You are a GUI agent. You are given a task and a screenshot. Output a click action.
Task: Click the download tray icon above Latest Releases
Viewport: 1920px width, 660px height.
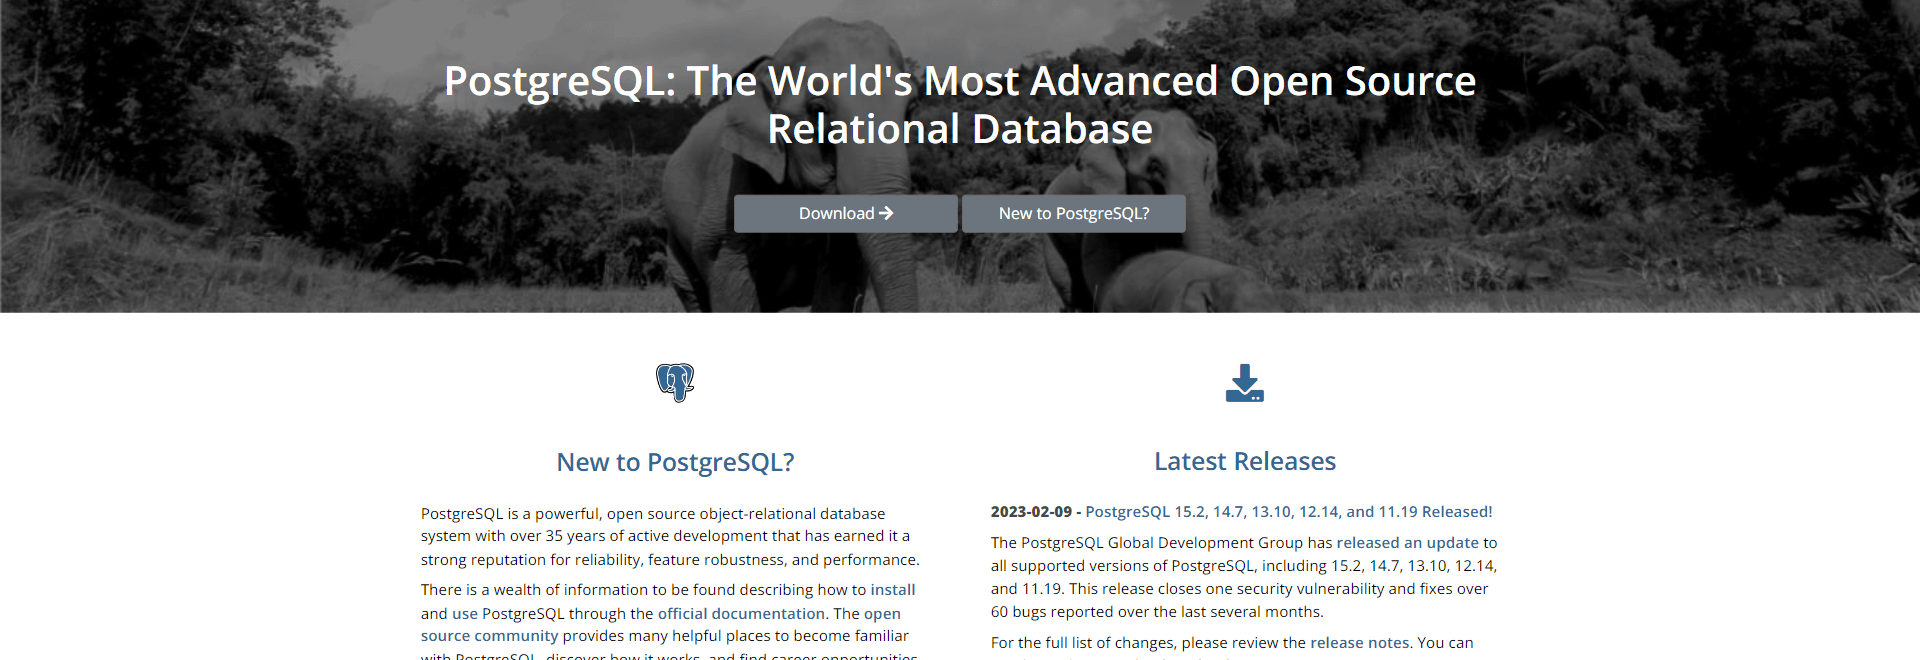1245,383
